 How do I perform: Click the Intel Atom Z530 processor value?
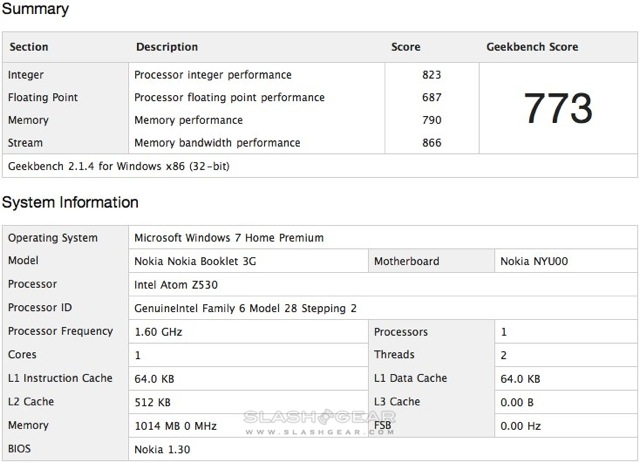(178, 284)
